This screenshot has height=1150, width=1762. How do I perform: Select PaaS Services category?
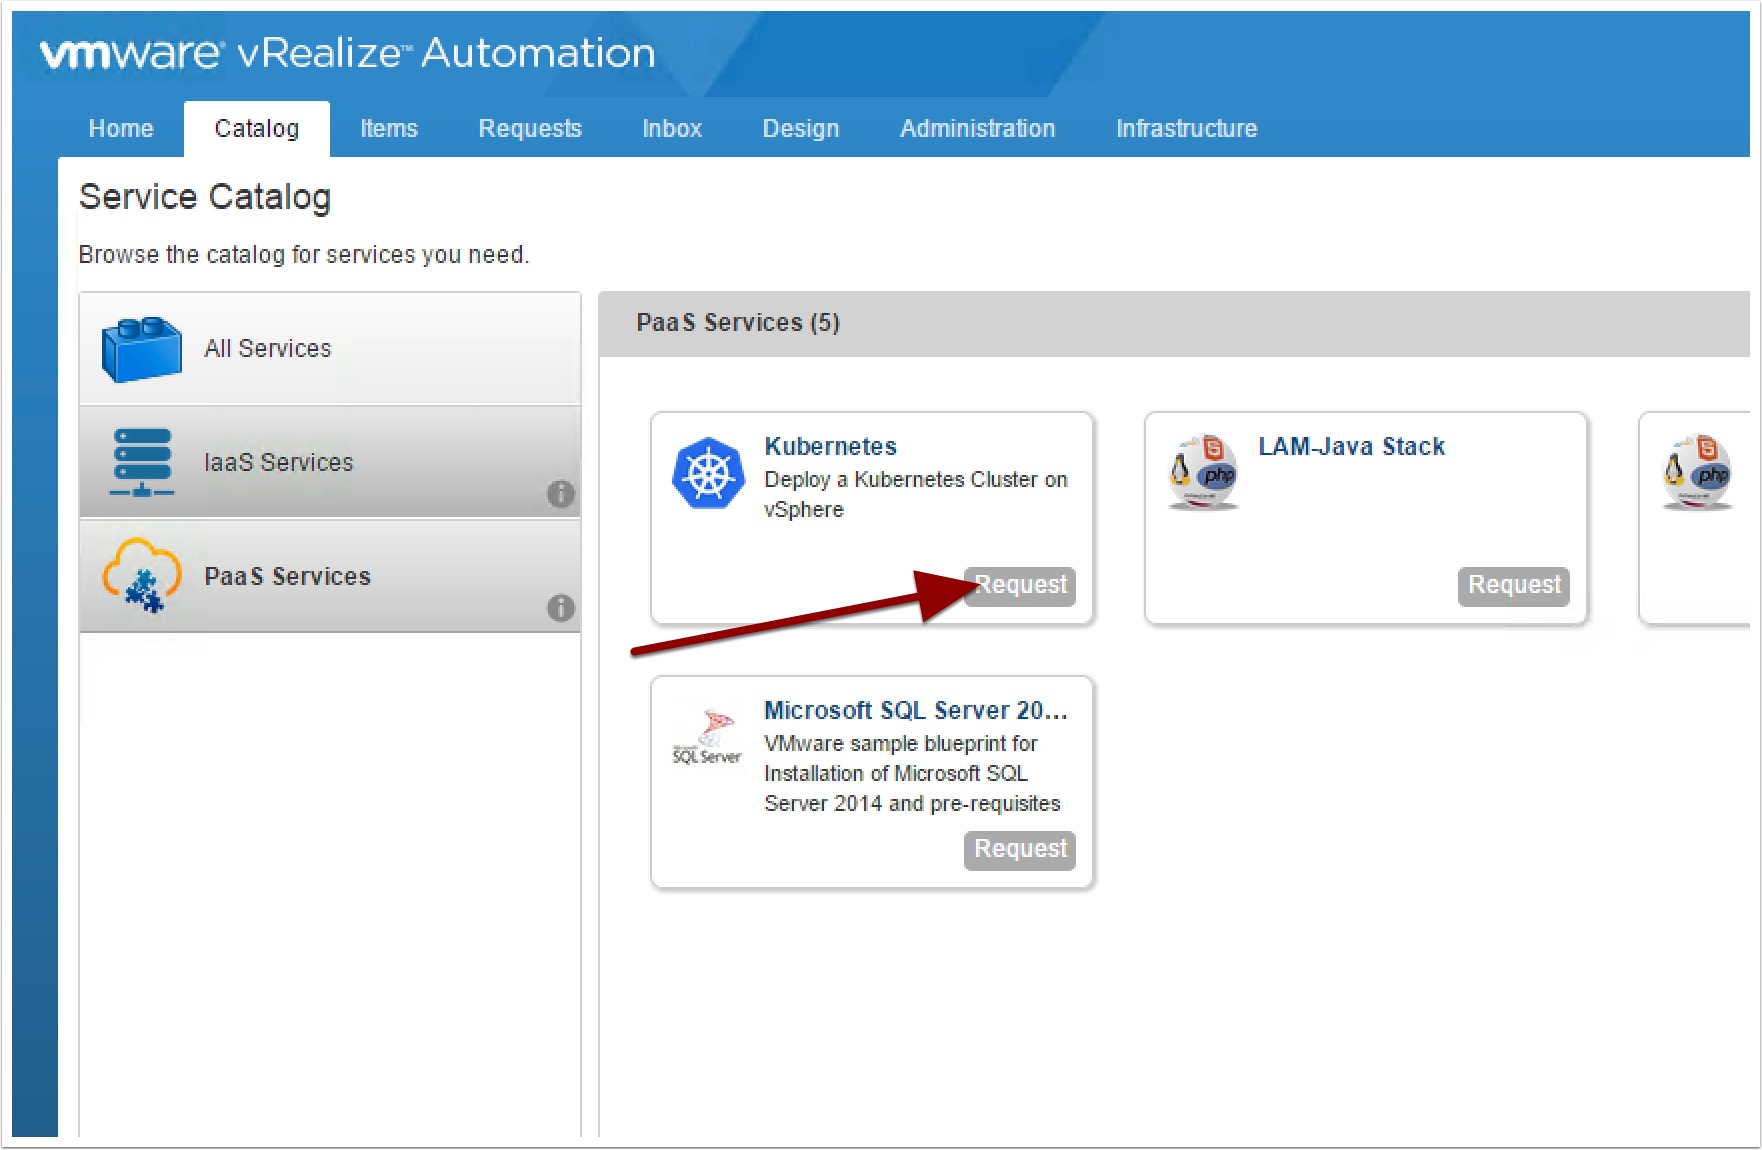tap(330, 576)
